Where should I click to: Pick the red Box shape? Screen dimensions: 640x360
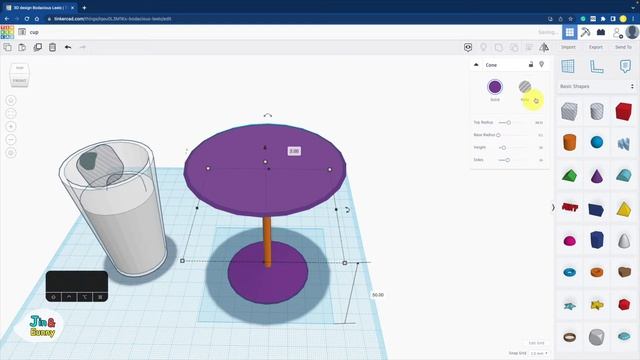tap(624, 111)
